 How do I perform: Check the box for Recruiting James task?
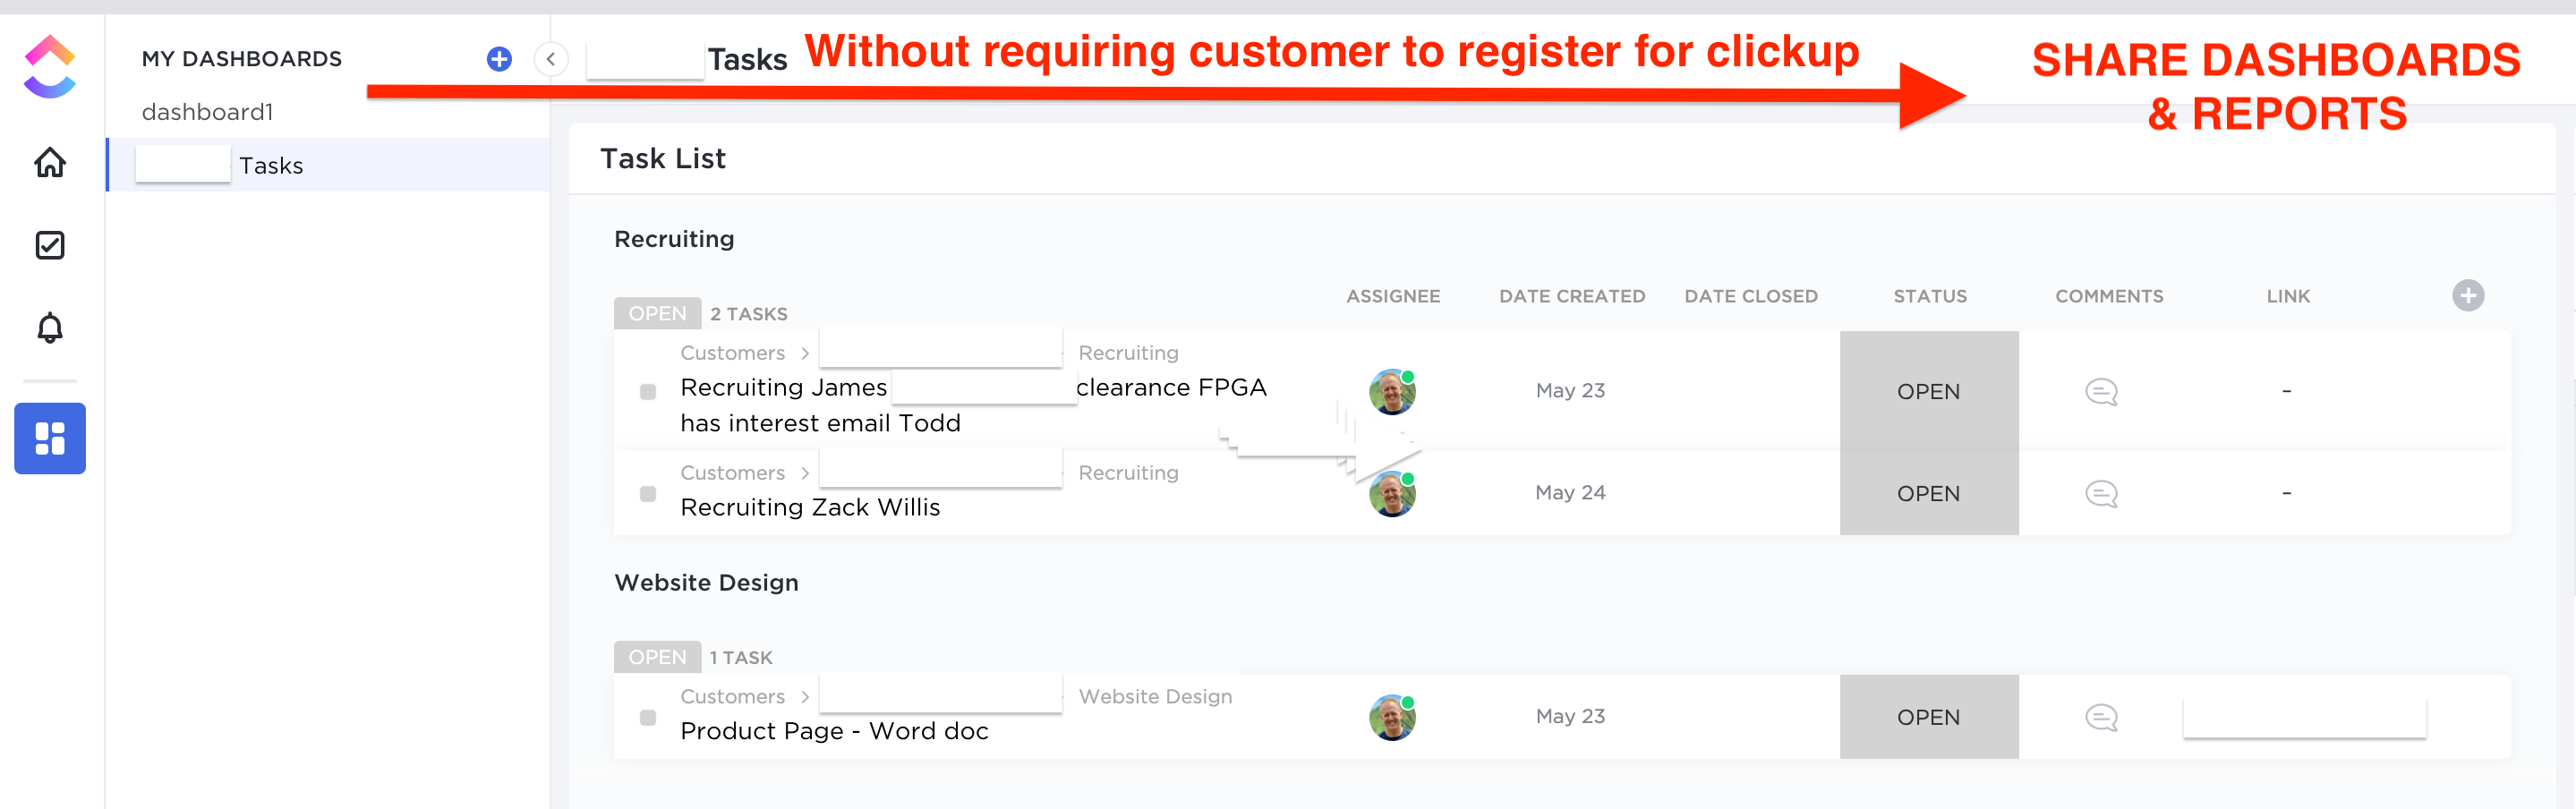coord(648,392)
